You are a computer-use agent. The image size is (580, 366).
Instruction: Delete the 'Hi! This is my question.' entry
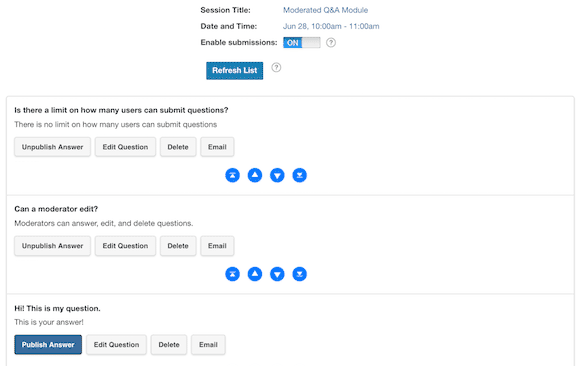[x=169, y=345]
